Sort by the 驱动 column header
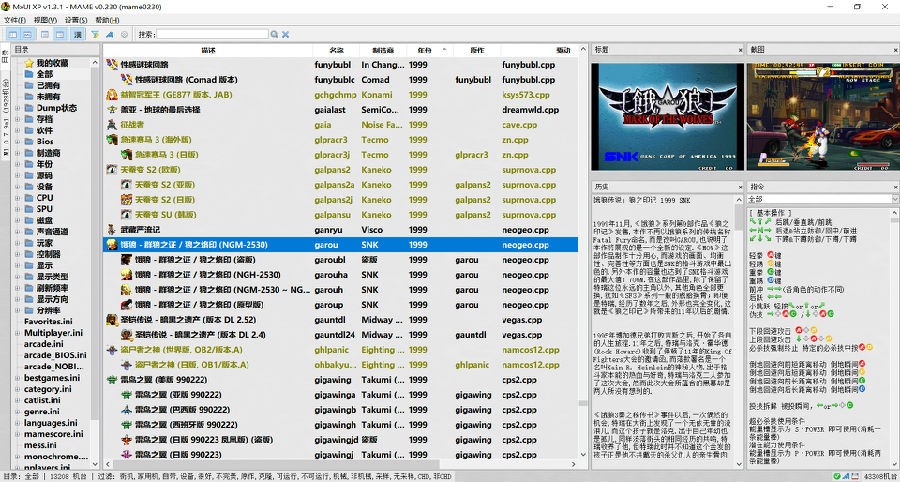Screen dimensions: 900x482 pyautogui.click(x=538, y=50)
